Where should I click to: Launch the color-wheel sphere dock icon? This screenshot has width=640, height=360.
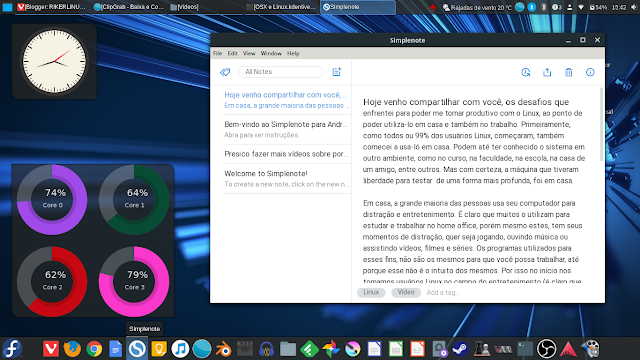click(x=353, y=349)
